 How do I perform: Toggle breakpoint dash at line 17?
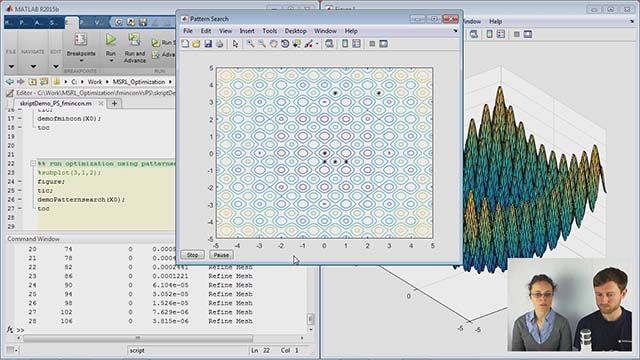point(20,119)
